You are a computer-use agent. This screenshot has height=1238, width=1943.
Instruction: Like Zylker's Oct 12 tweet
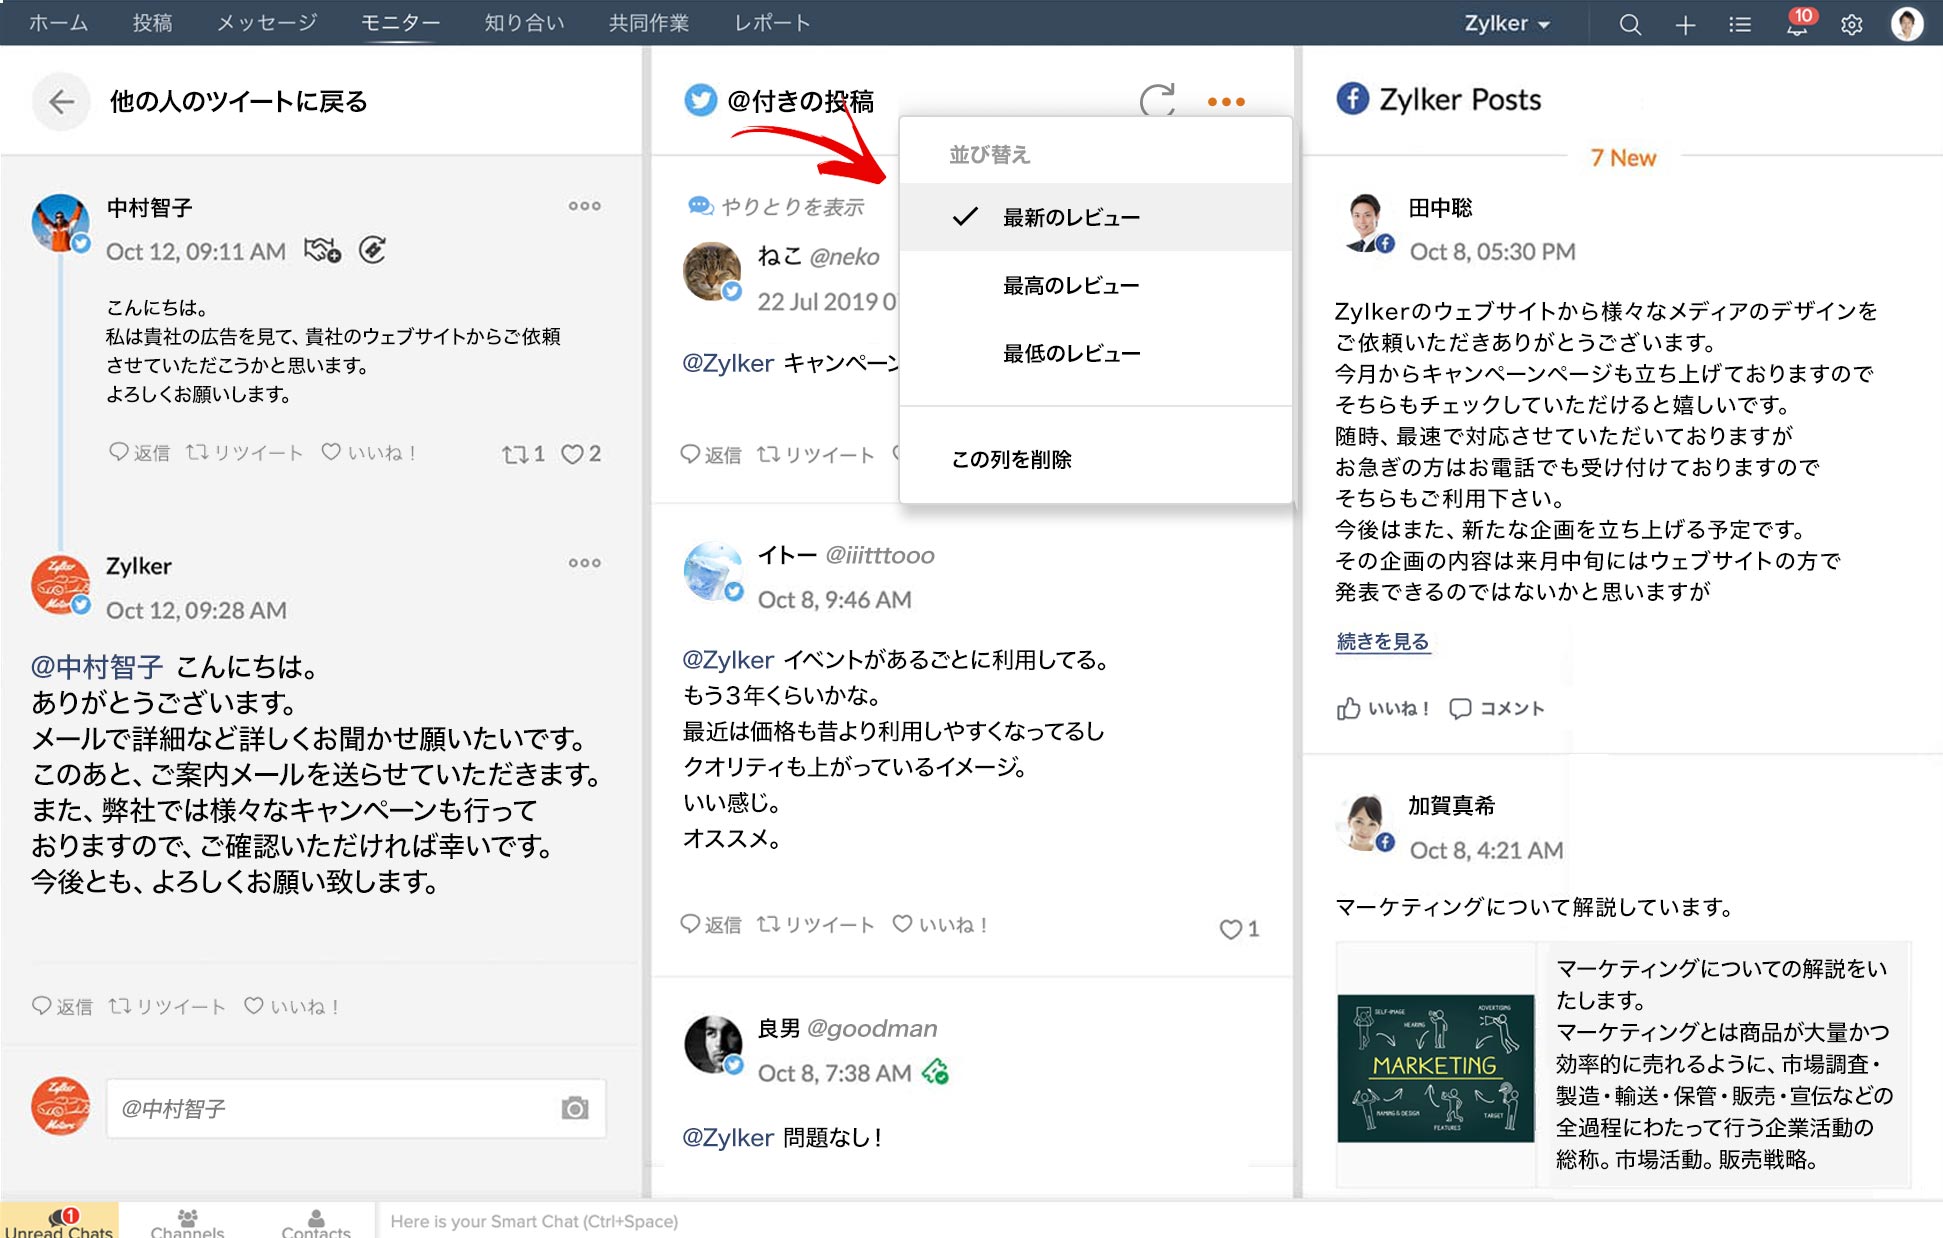coord(291,1006)
